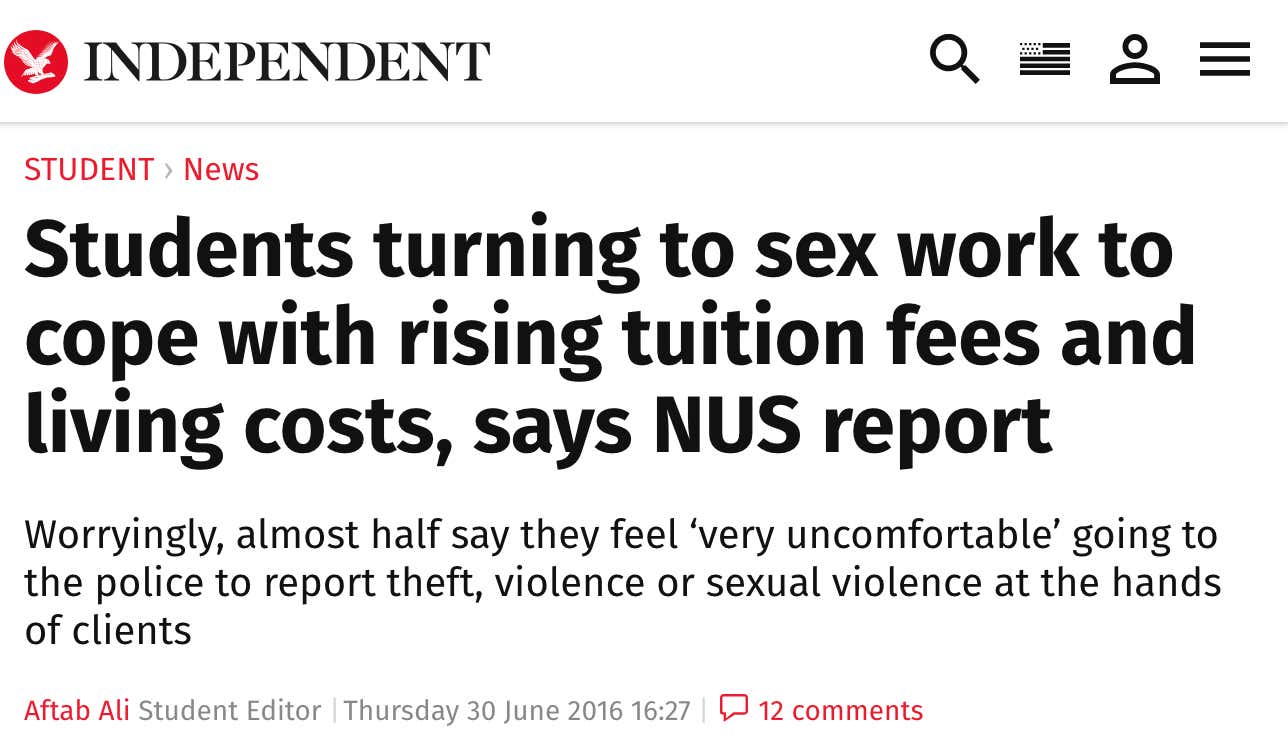Screen dimensions: 1288x754
Task: Open the News breadcrumb link
Action: point(221,170)
